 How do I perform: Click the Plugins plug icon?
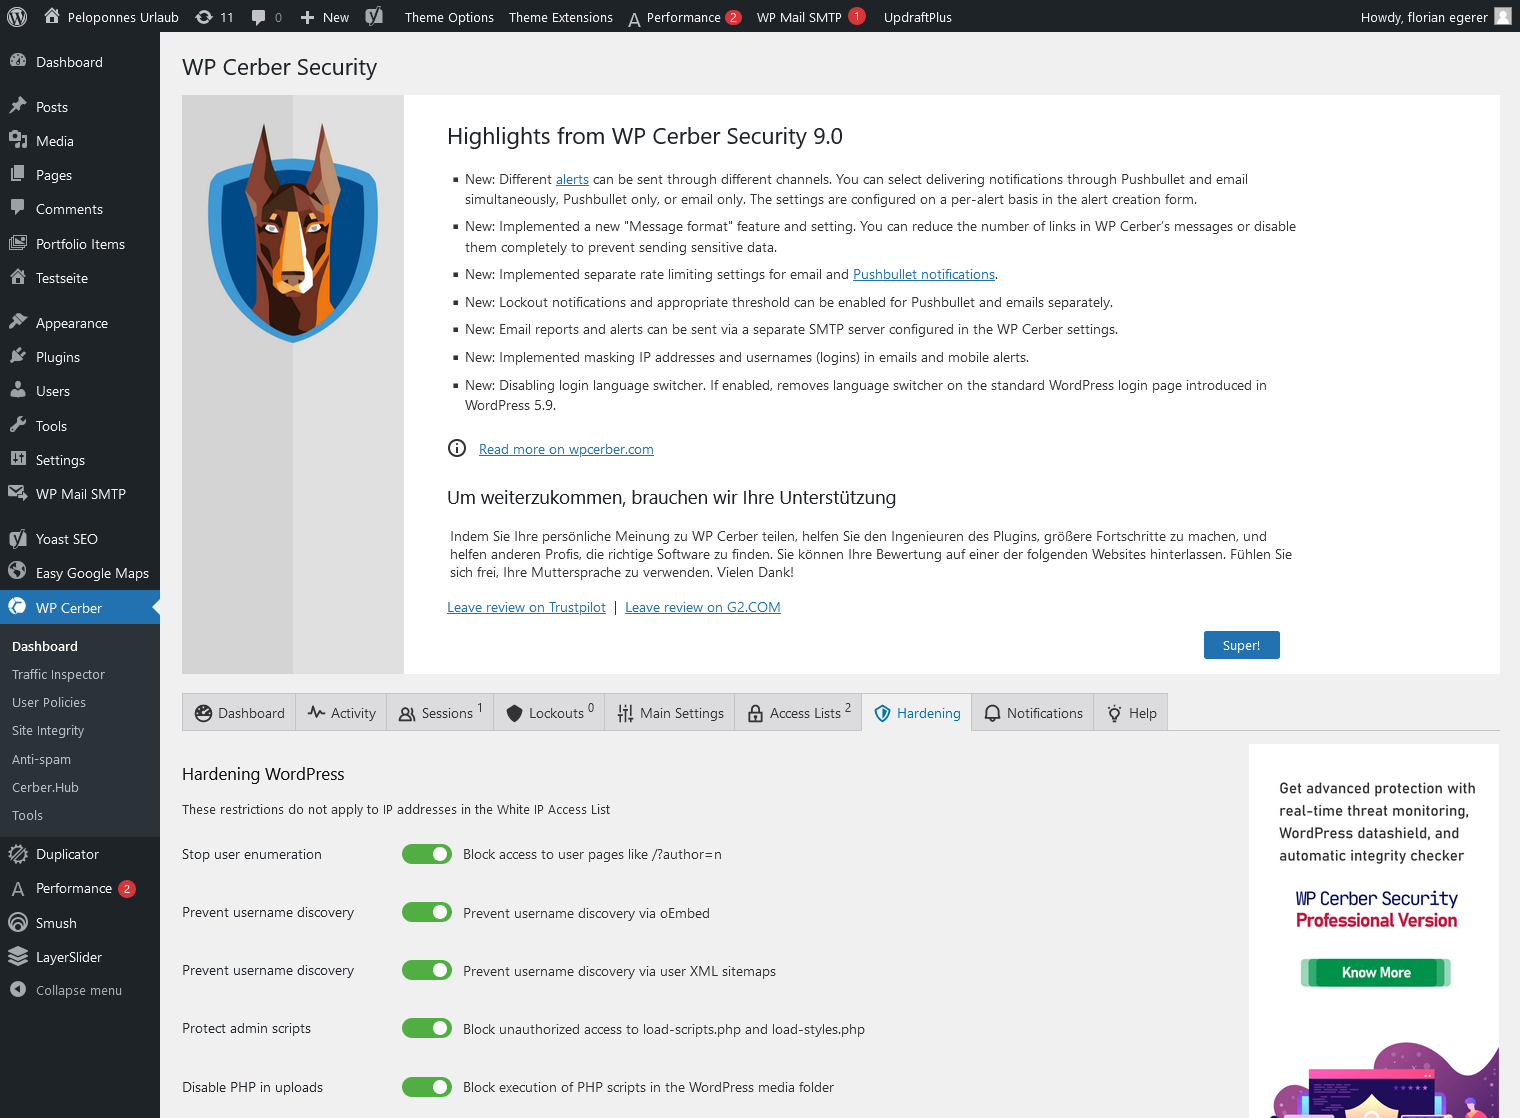click(x=18, y=356)
